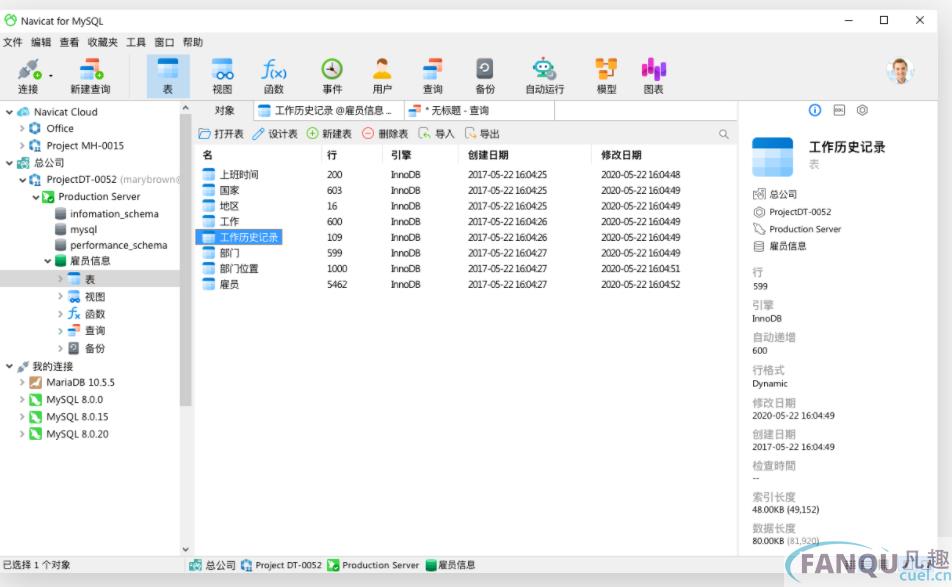Click the 新建表 (New Table) button

(x=329, y=134)
